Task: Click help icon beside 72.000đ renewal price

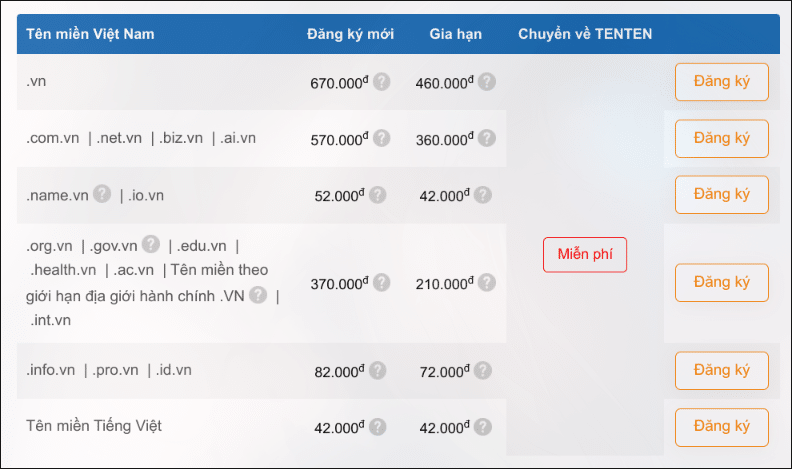Action: coord(483,371)
